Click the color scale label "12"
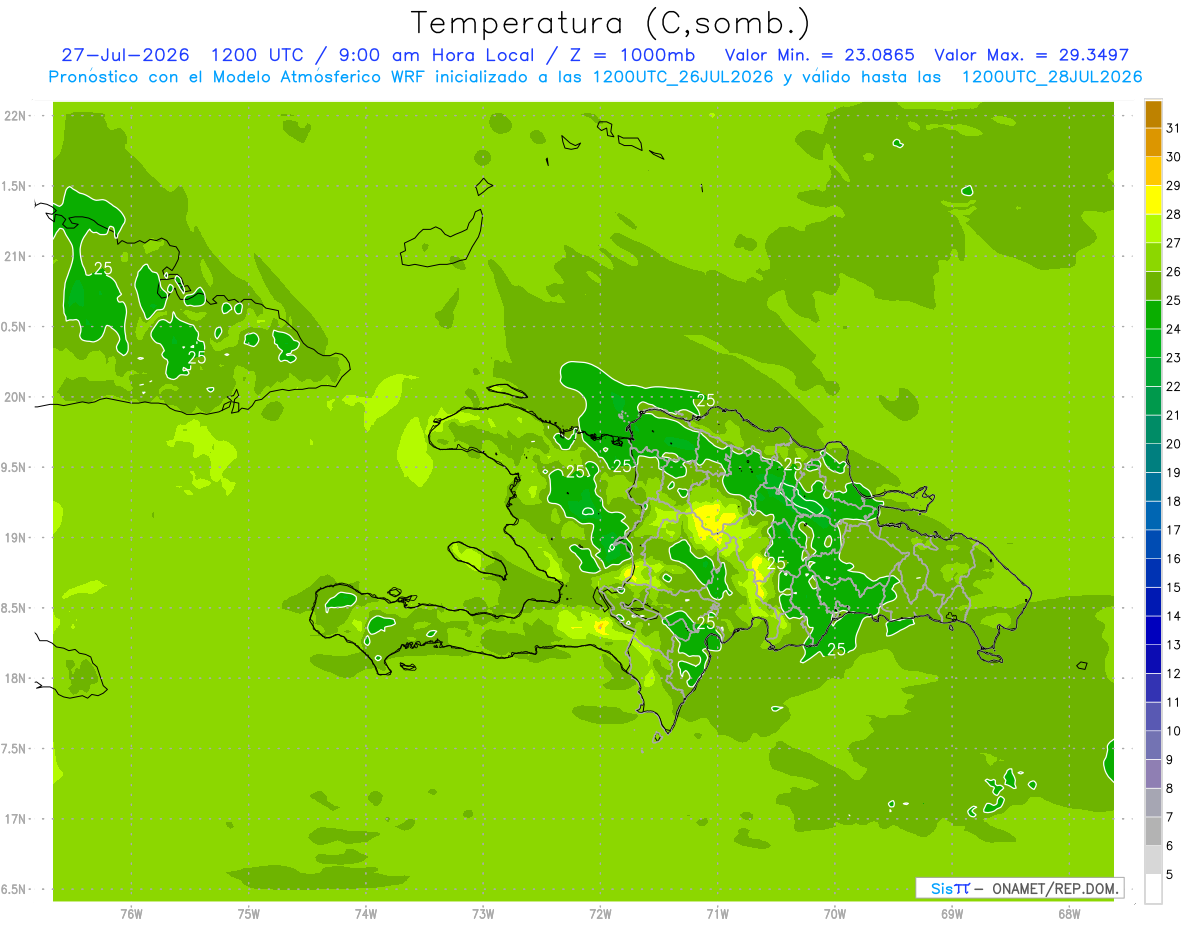The width and height of the screenshot is (1200, 927). (x=1174, y=673)
